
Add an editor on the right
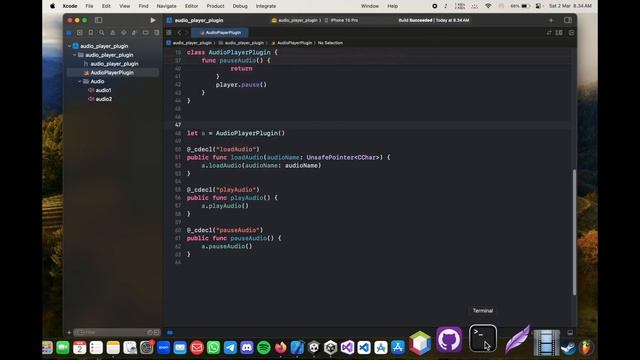point(571,33)
